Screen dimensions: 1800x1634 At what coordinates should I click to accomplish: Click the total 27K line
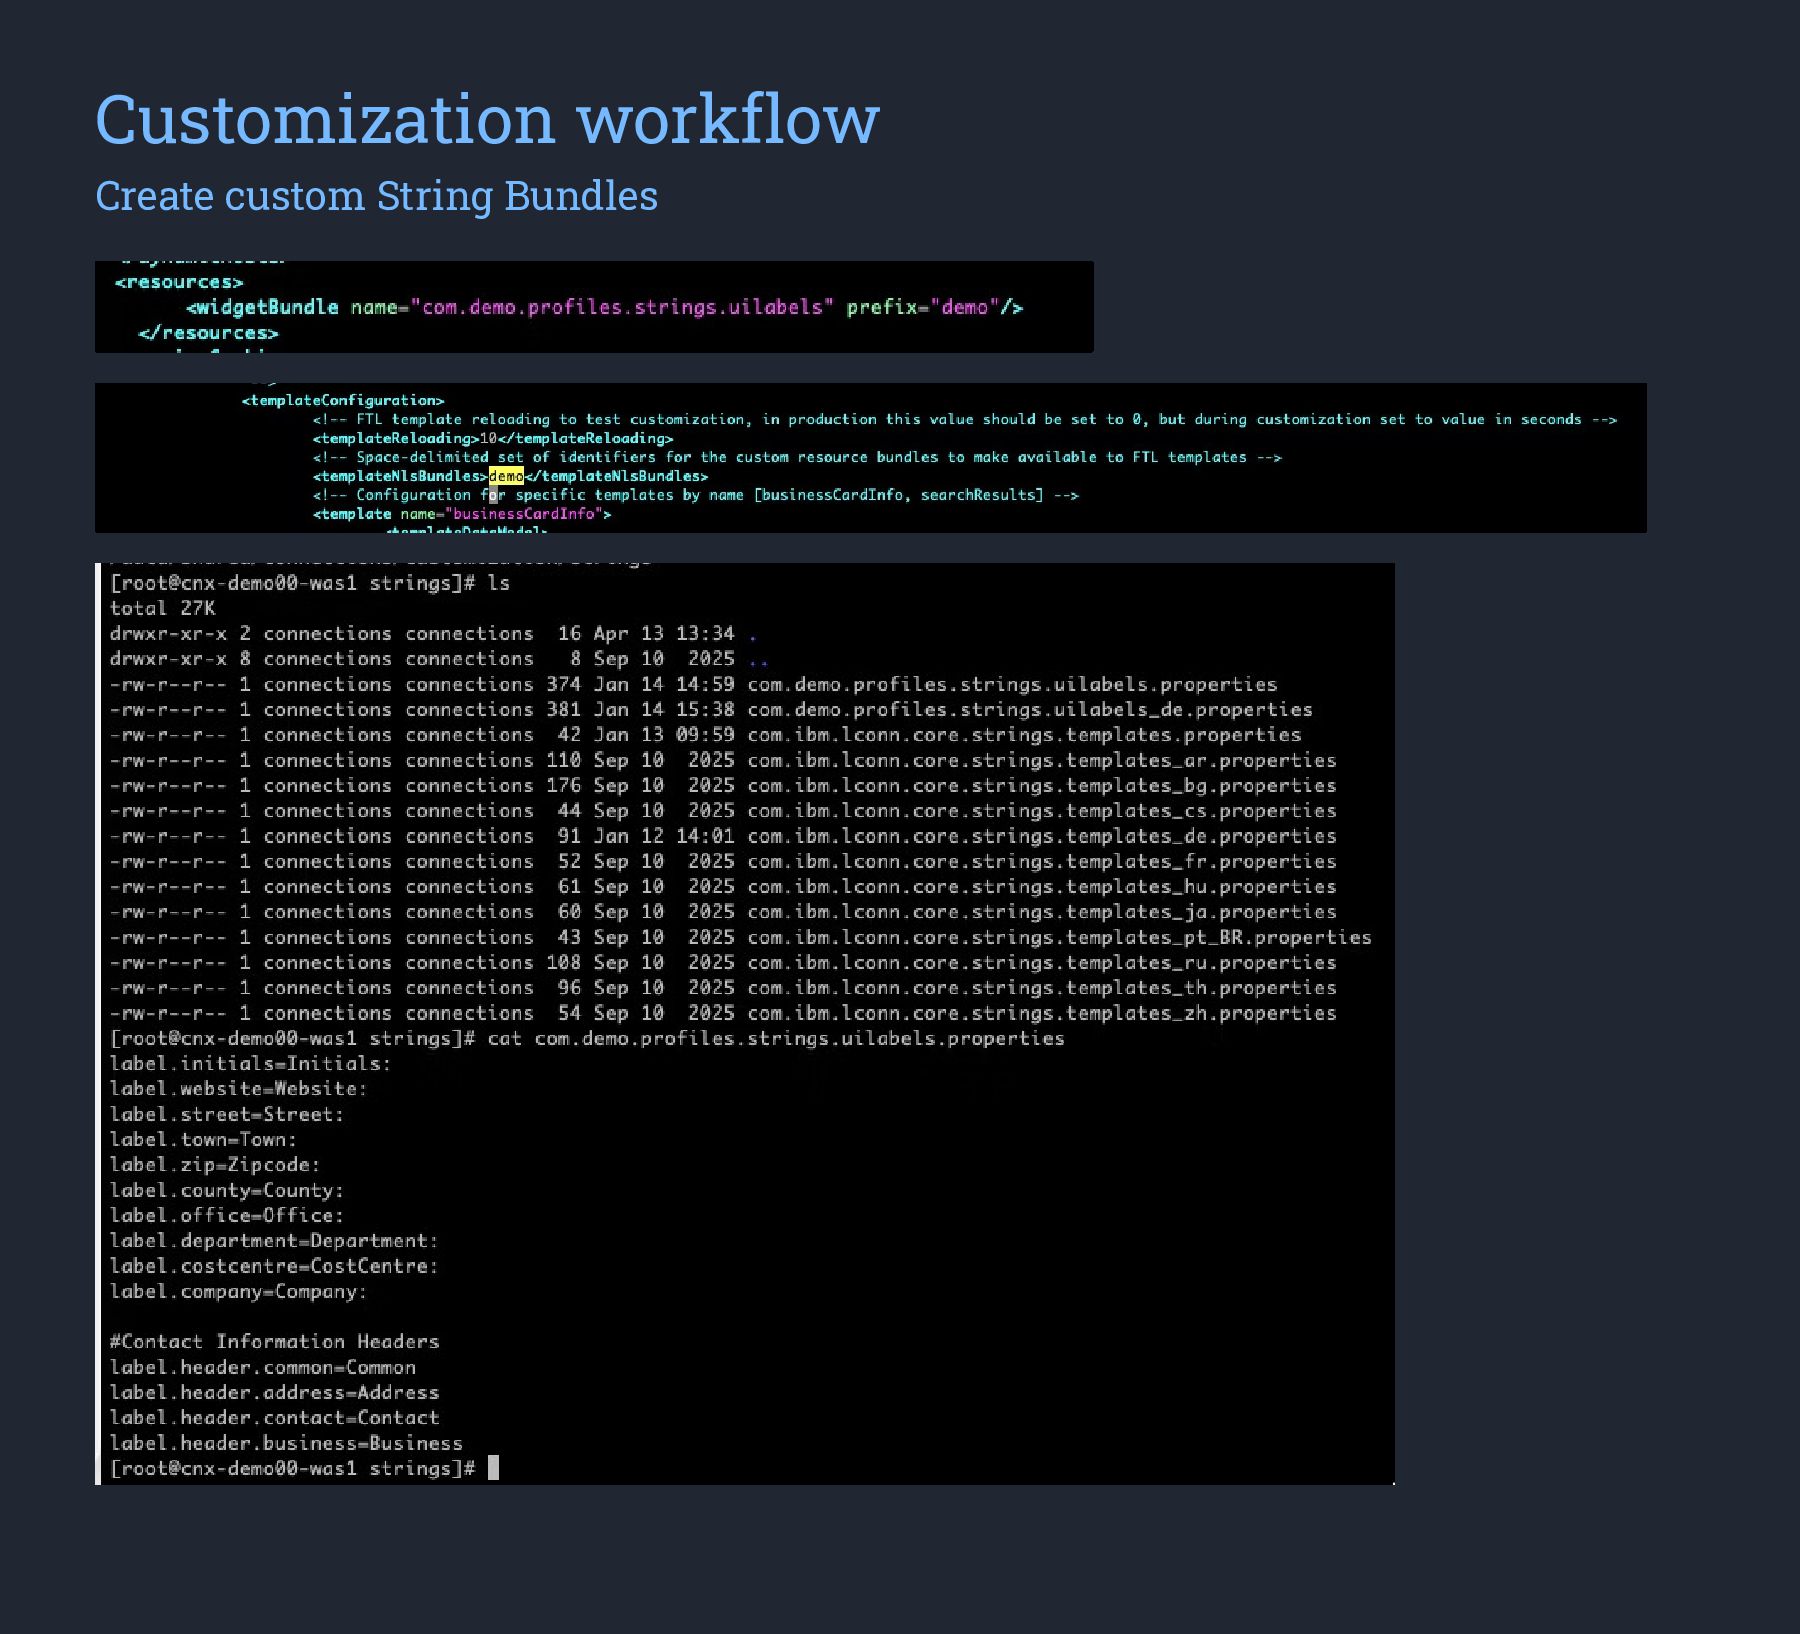coord(162,608)
